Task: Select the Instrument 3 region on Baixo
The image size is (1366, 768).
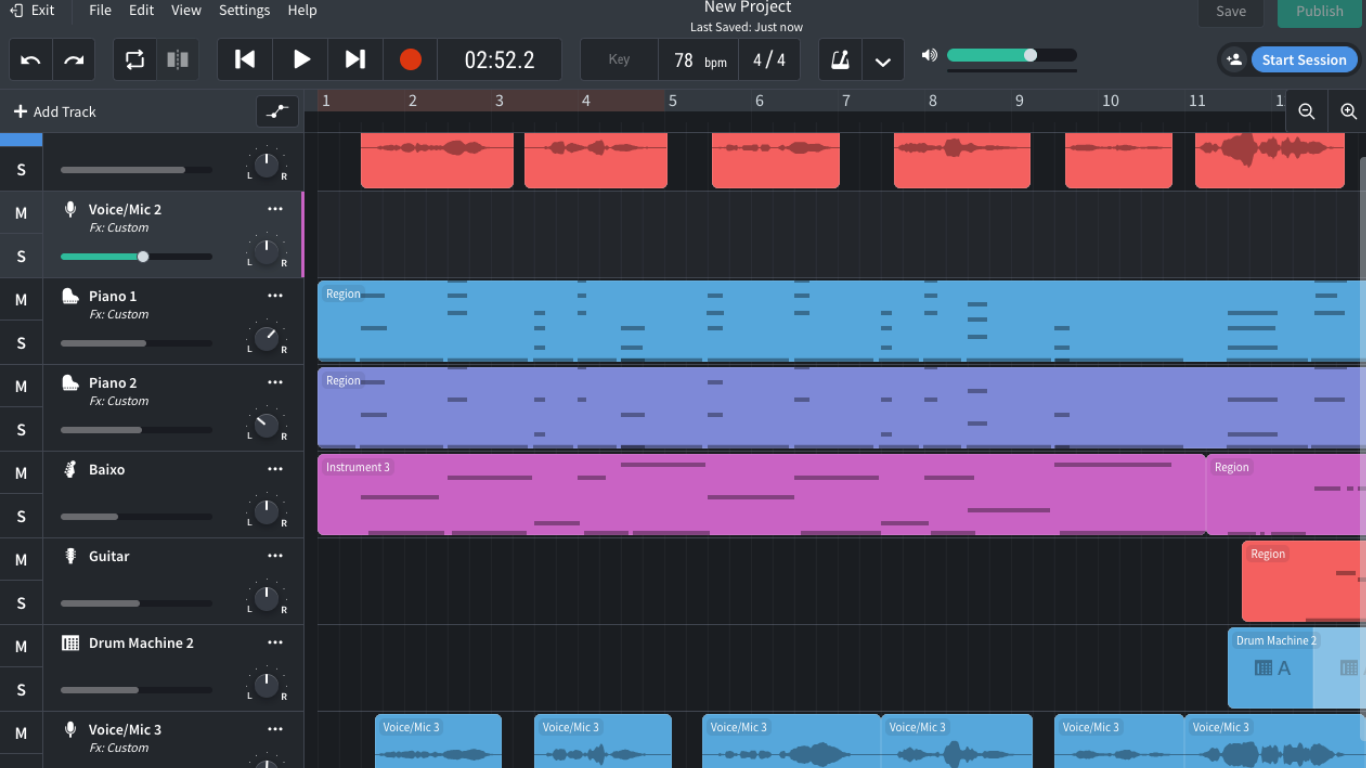Action: (762, 495)
